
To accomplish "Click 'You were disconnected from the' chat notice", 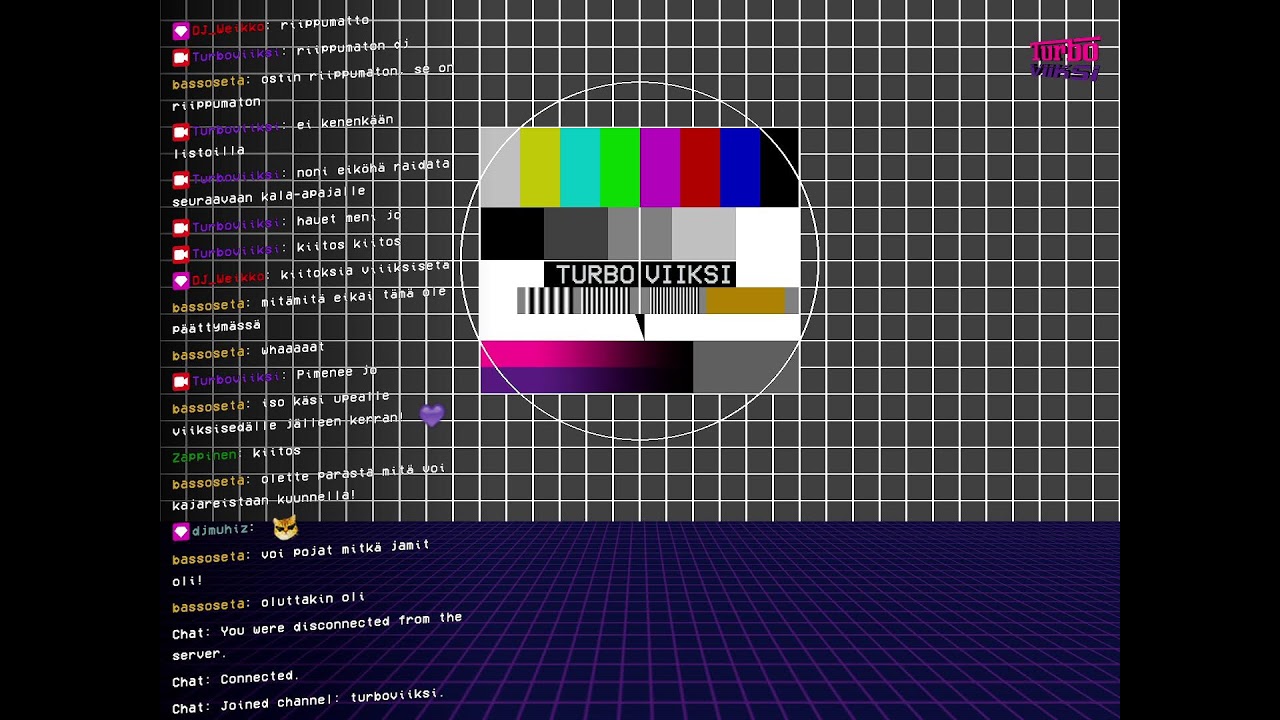I will 341,625.
